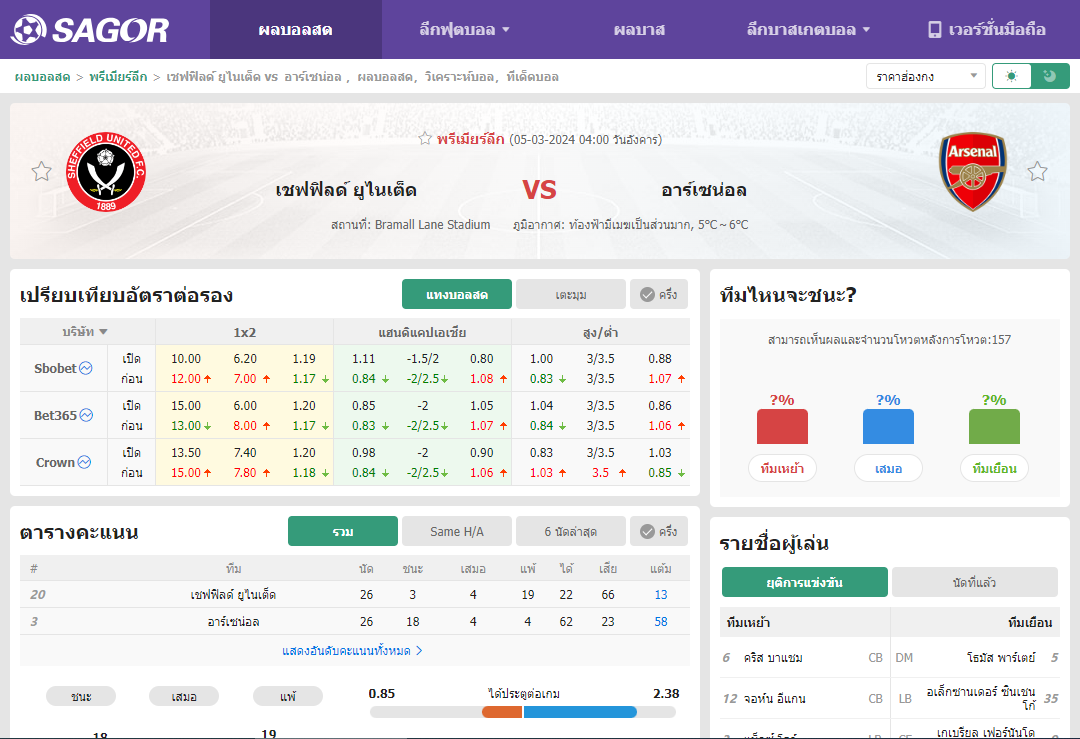The image size is (1080, 739).
Task: Click Sbobet previous home odds 12.00
Action: pos(186,379)
